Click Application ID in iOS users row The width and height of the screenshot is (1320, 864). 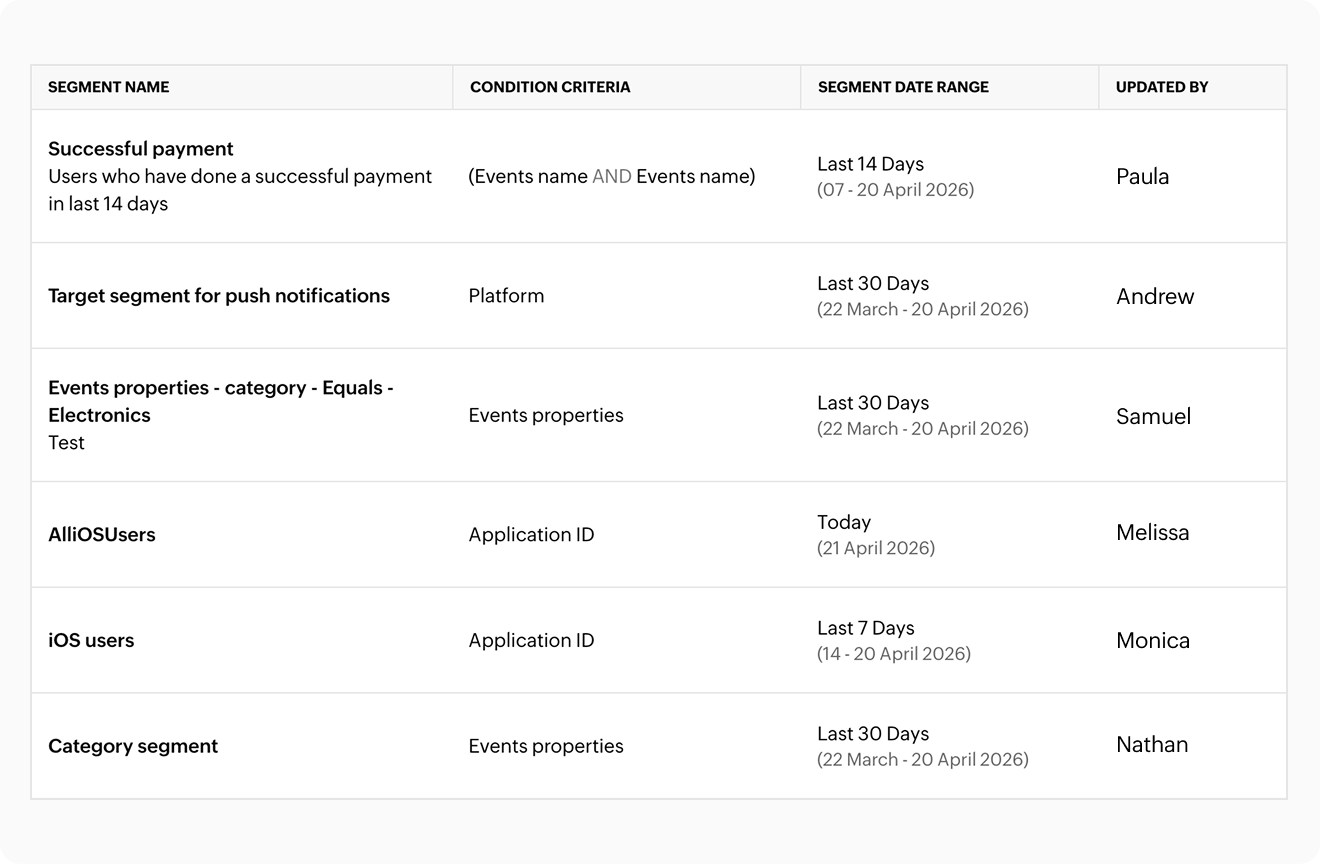[x=531, y=641]
